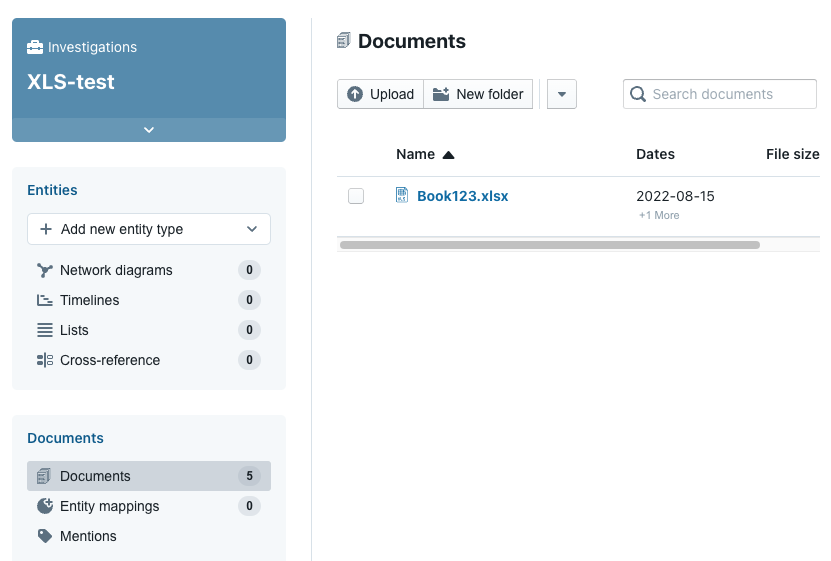This screenshot has width=831, height=561.
Task: Sort by File size column header
Action: pyautogui.click(x=793, y=154)
